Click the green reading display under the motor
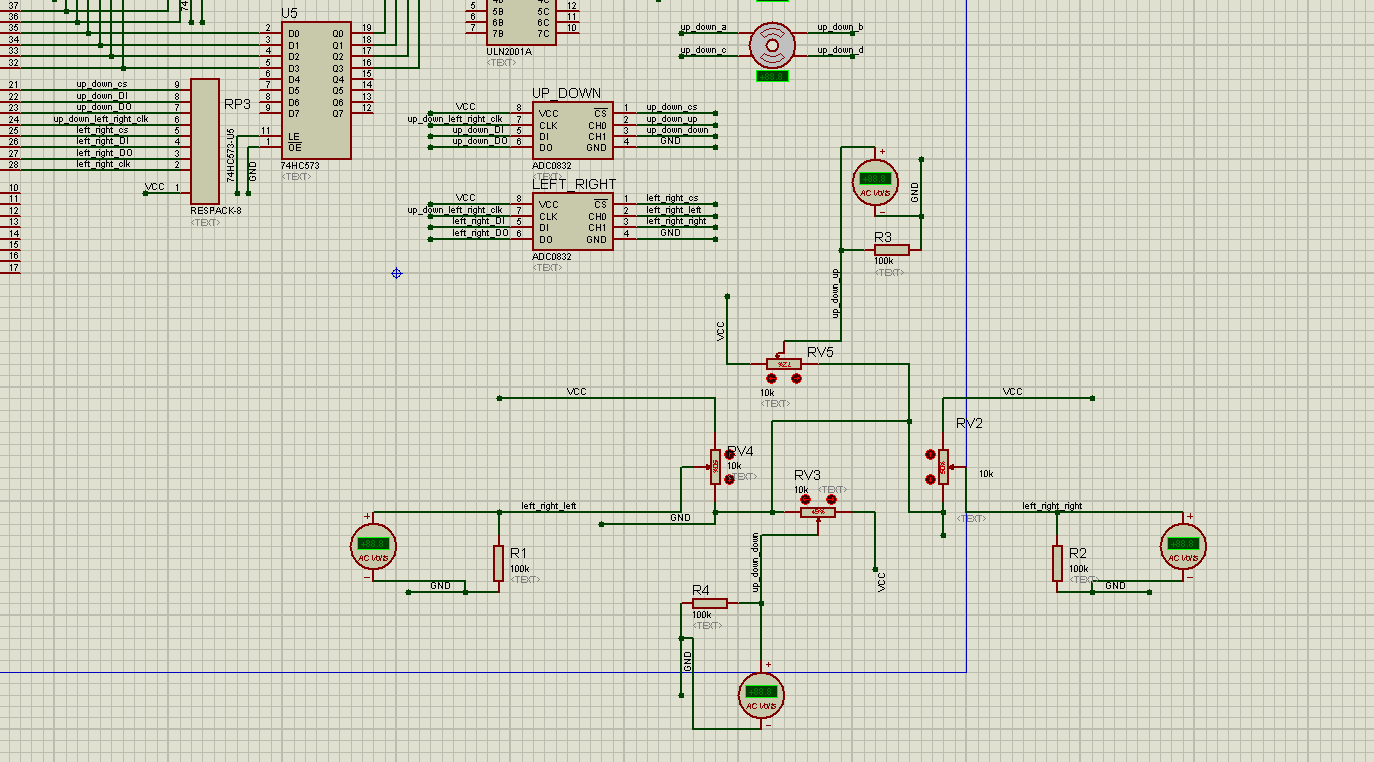The height and width of the screenshot is (762, 1374). click(x=771, y=76)
